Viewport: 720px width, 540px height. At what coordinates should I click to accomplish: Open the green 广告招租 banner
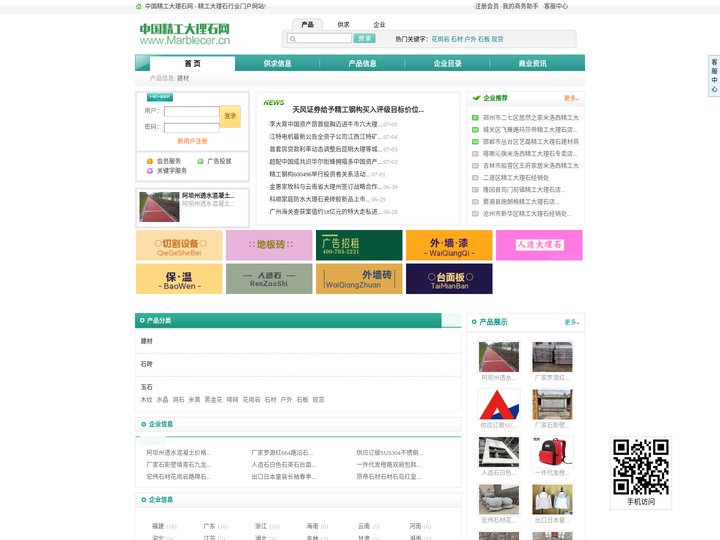click(359, 245)
